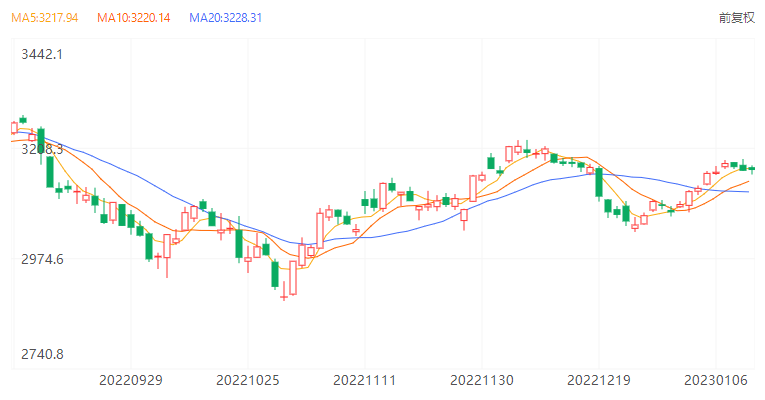Image resolution: width=765 pixels, height=400 pixels.
Task: Click the 3442.1 price axis label
Action: [42, 54]
